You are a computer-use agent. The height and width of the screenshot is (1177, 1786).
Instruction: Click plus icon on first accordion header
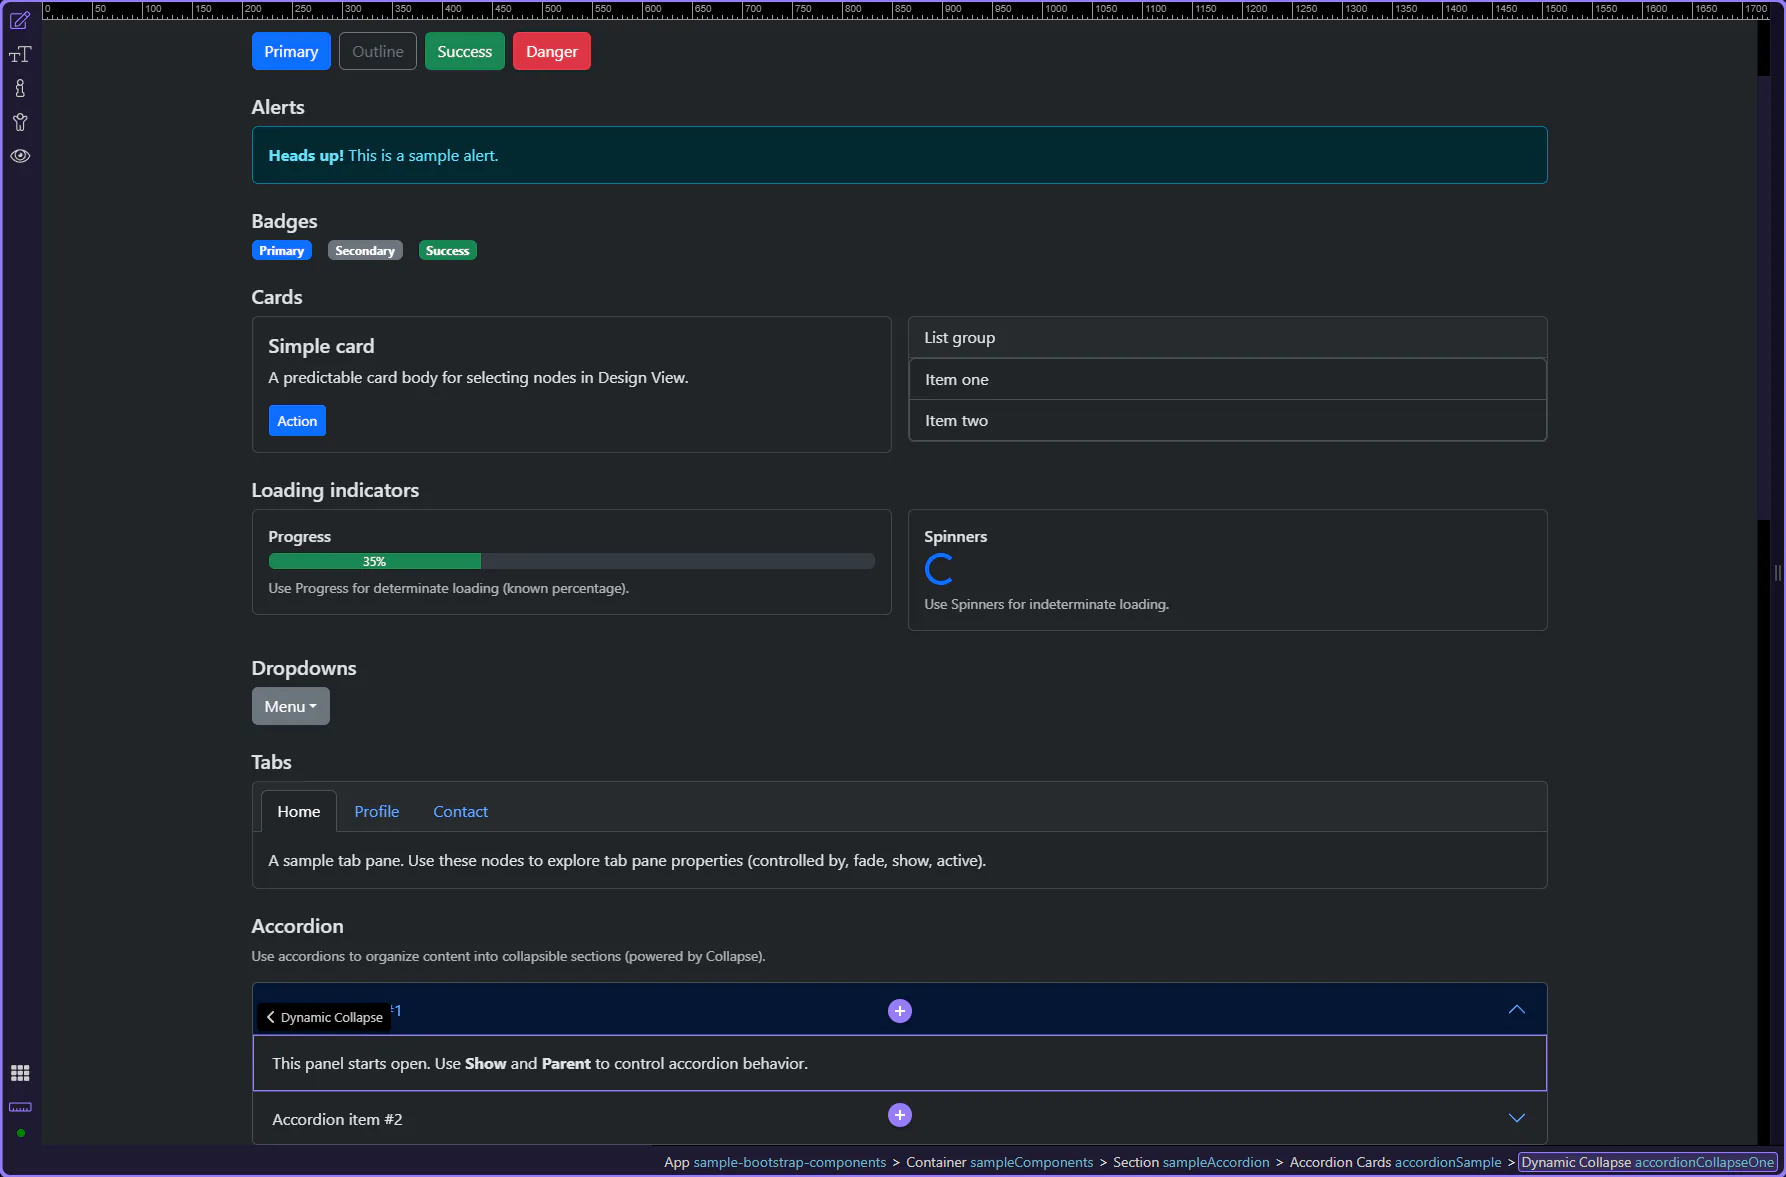[899, 1011]
